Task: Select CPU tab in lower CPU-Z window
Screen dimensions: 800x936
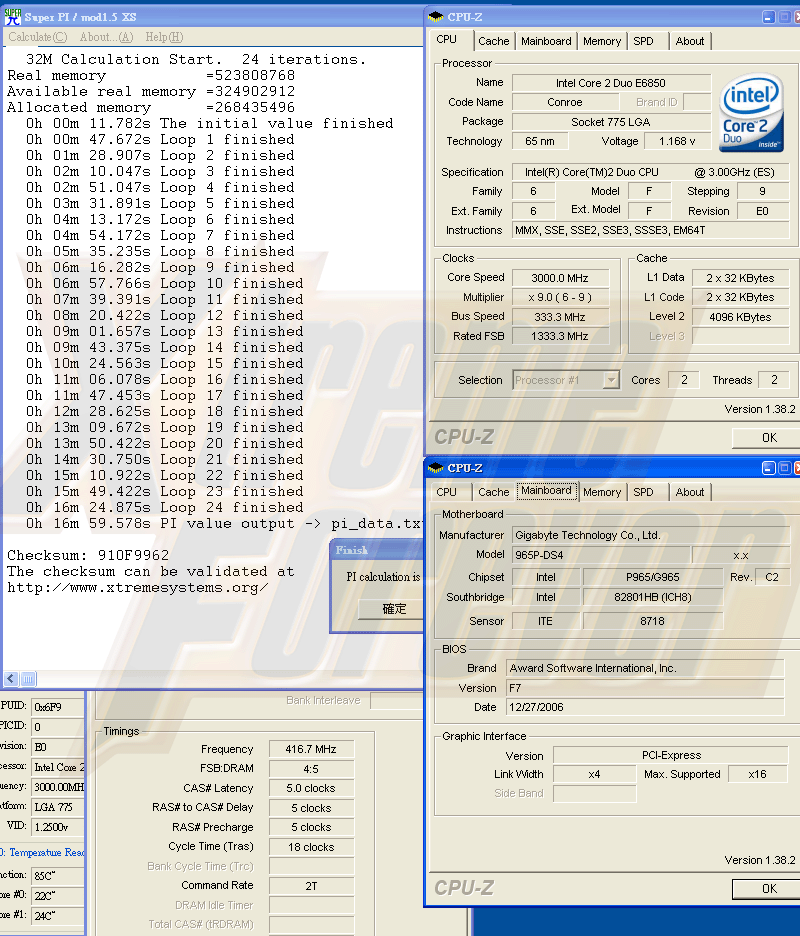Action: click(x=446, y=492)
